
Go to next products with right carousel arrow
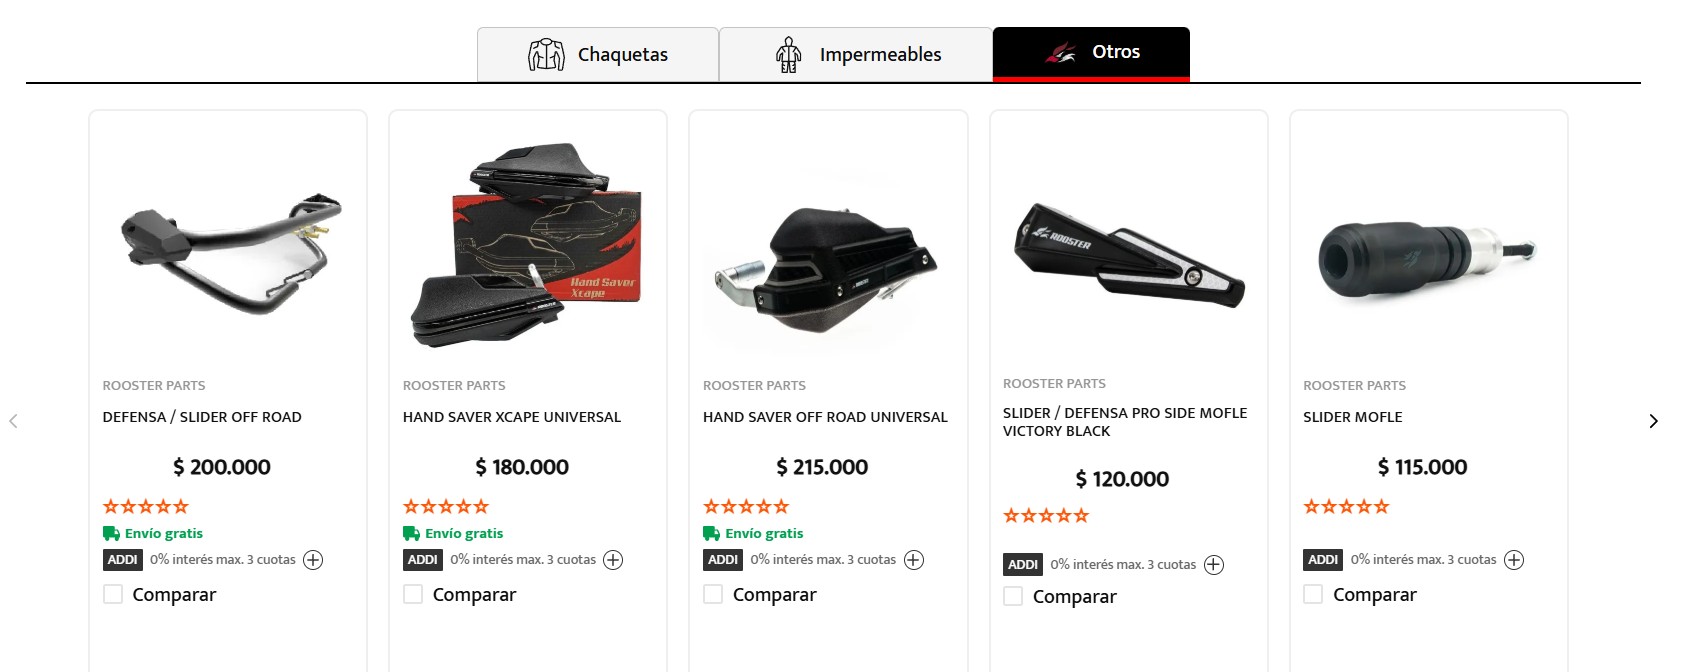point(1653,421)
